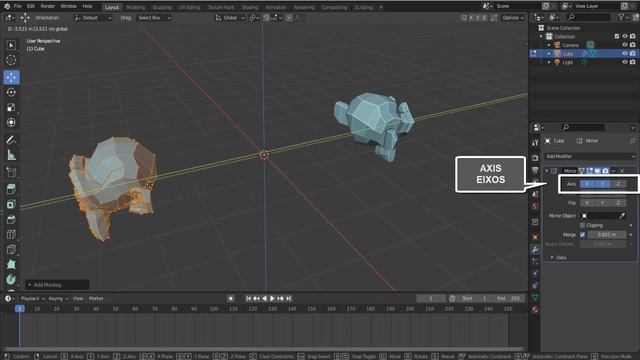Select the Bevel tool
640x360 pixels.
pos(11,219)
